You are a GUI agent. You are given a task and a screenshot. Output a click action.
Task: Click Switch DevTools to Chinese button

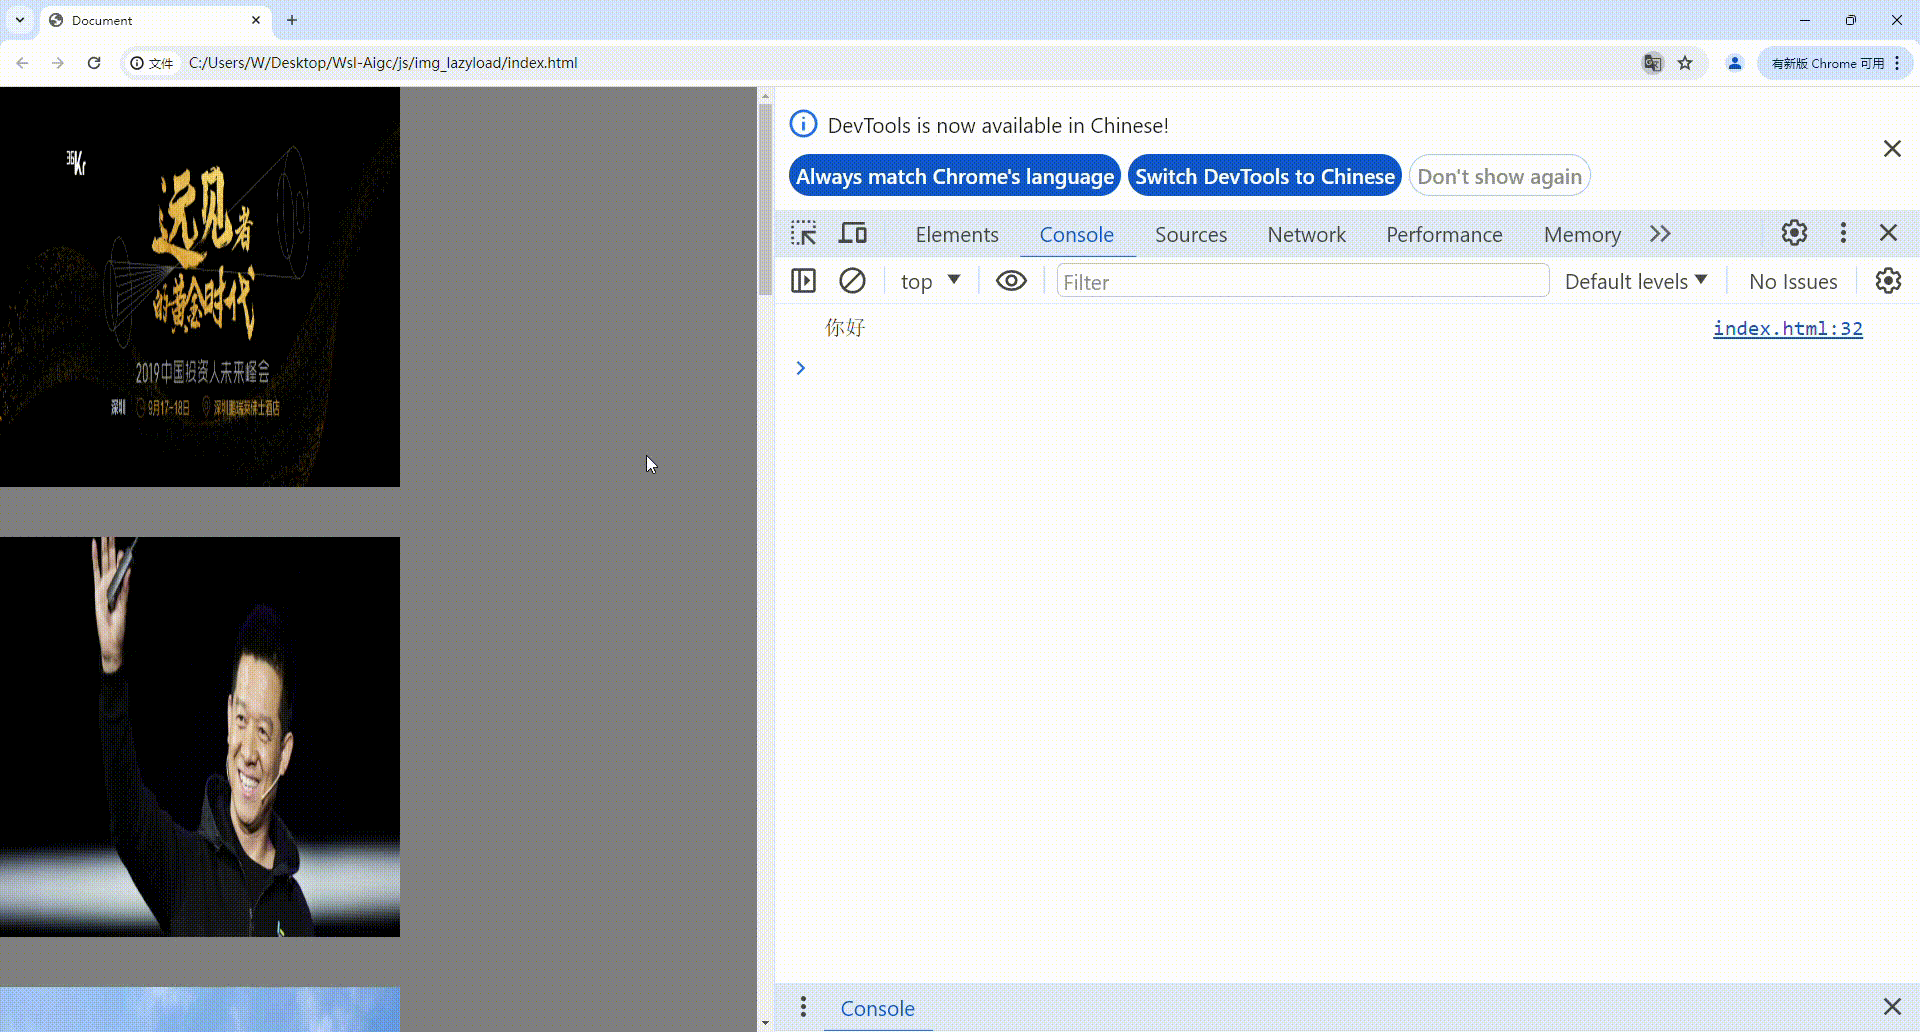pos(1264,176)
